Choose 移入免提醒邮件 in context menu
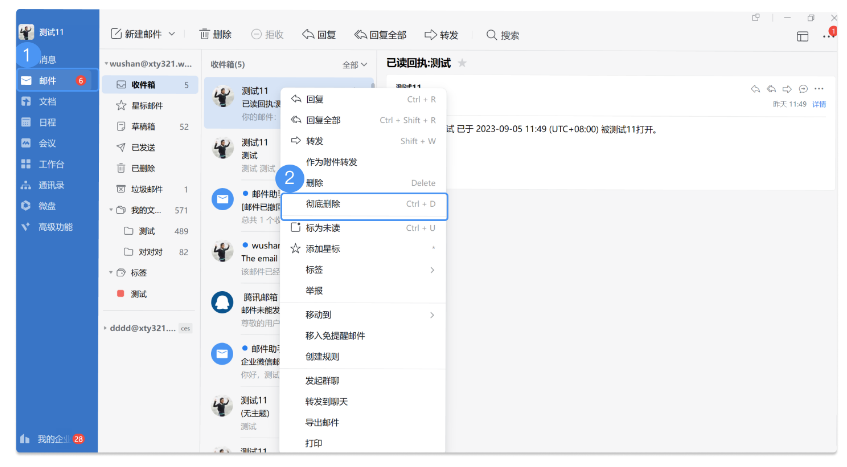The height and width of the screenshot is (467, 847). click(363, 336)
